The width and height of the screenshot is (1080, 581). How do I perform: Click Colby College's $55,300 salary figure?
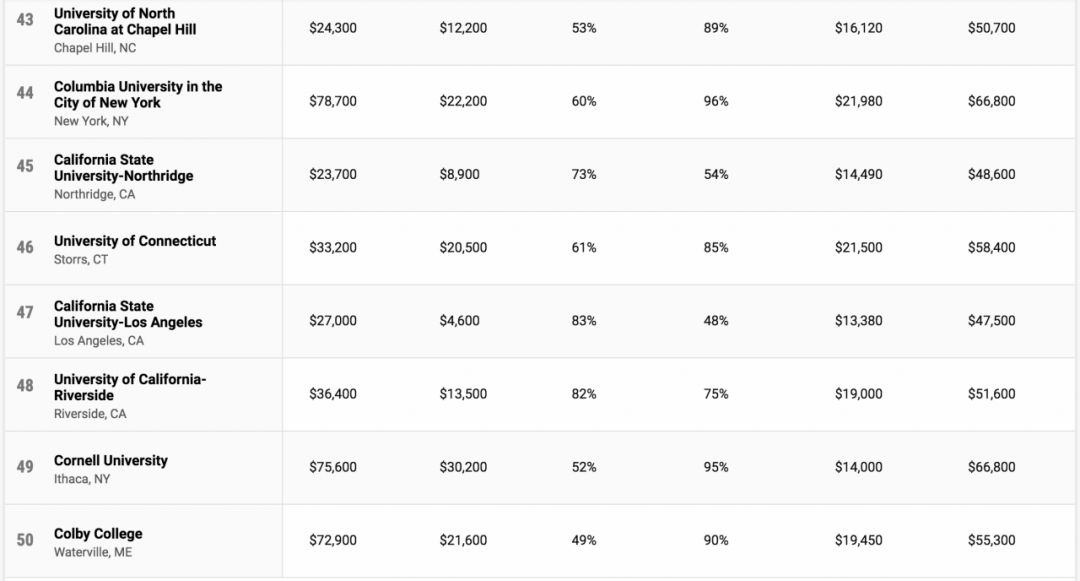click(991, 540)
